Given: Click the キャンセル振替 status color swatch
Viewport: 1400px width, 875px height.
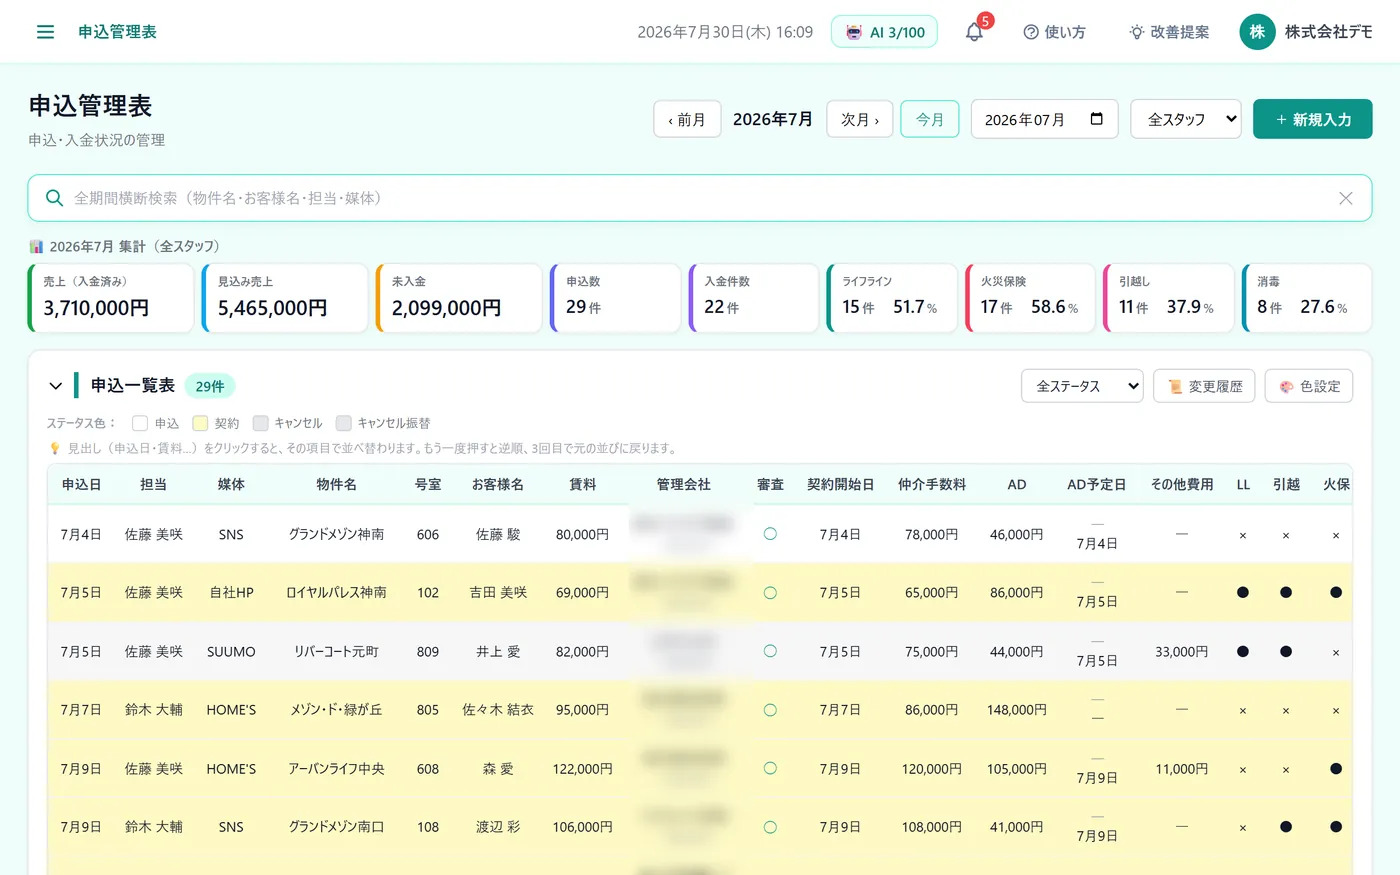Looking at the screenshot, I should coord(343,423).
